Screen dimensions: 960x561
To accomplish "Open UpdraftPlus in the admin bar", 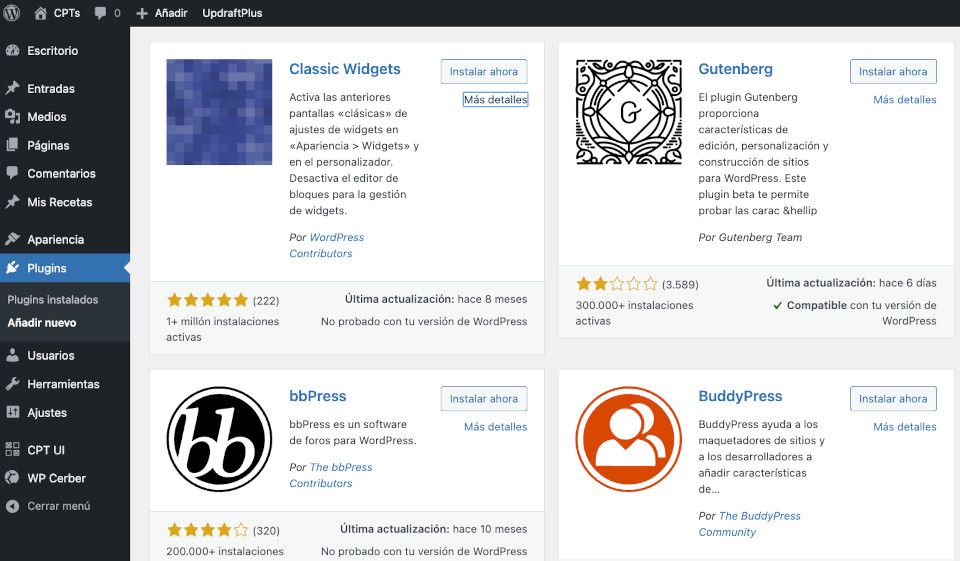I will pos(232,13).
